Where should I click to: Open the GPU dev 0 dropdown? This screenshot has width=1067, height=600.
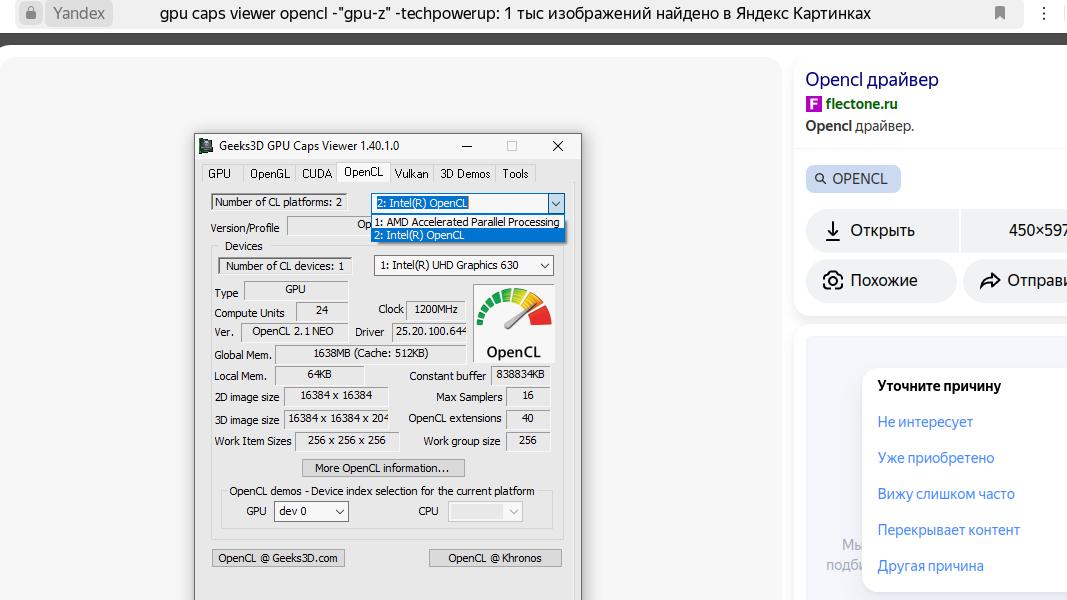(x=311, y=511)
